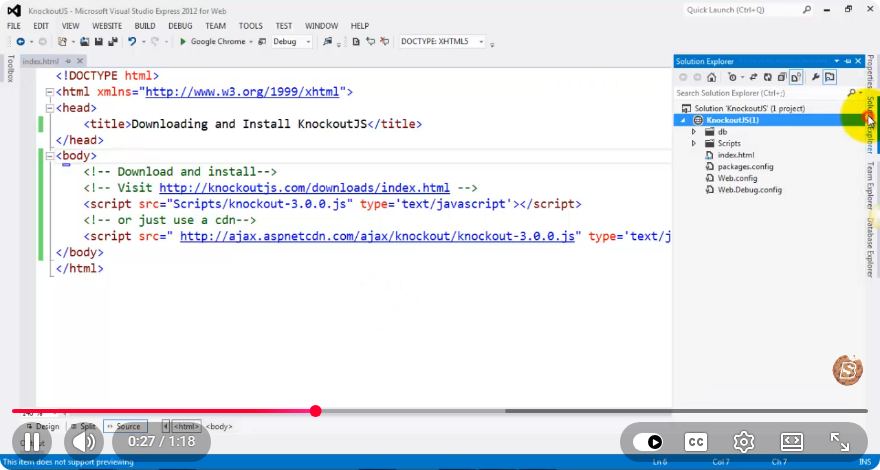Open Properties via wrench icon
The height and width of the screenshot is (470, 880).
coord(815,77)
